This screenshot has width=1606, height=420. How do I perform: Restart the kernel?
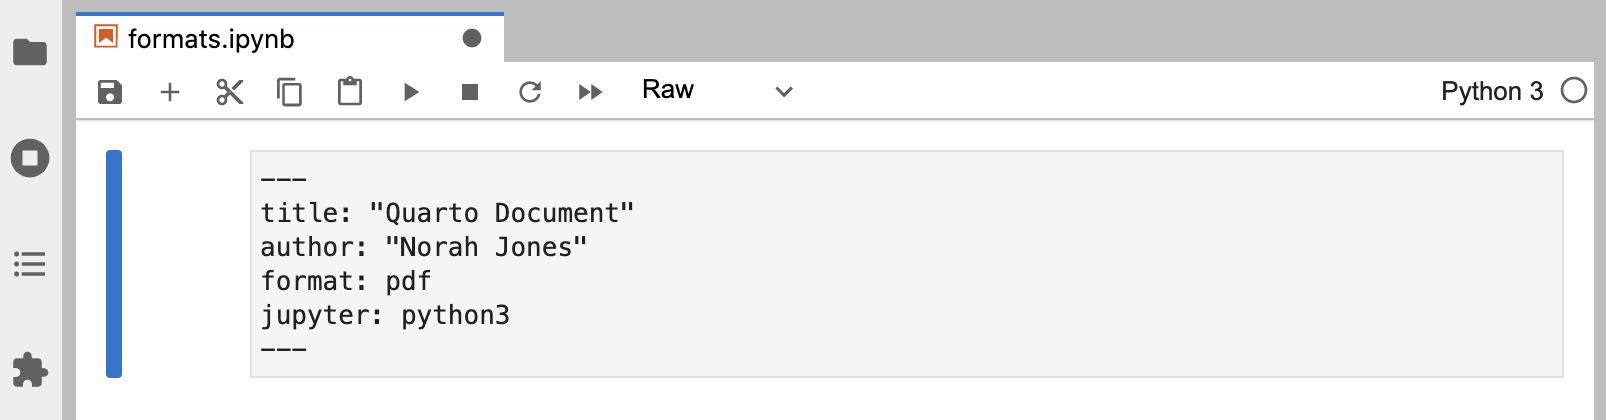point(530,92)
